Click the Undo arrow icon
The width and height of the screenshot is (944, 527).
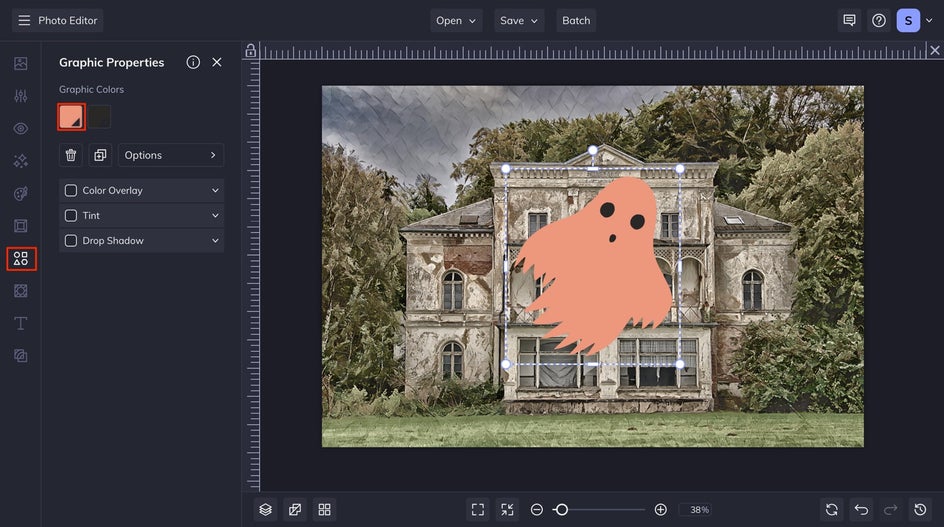pos(861,509)
